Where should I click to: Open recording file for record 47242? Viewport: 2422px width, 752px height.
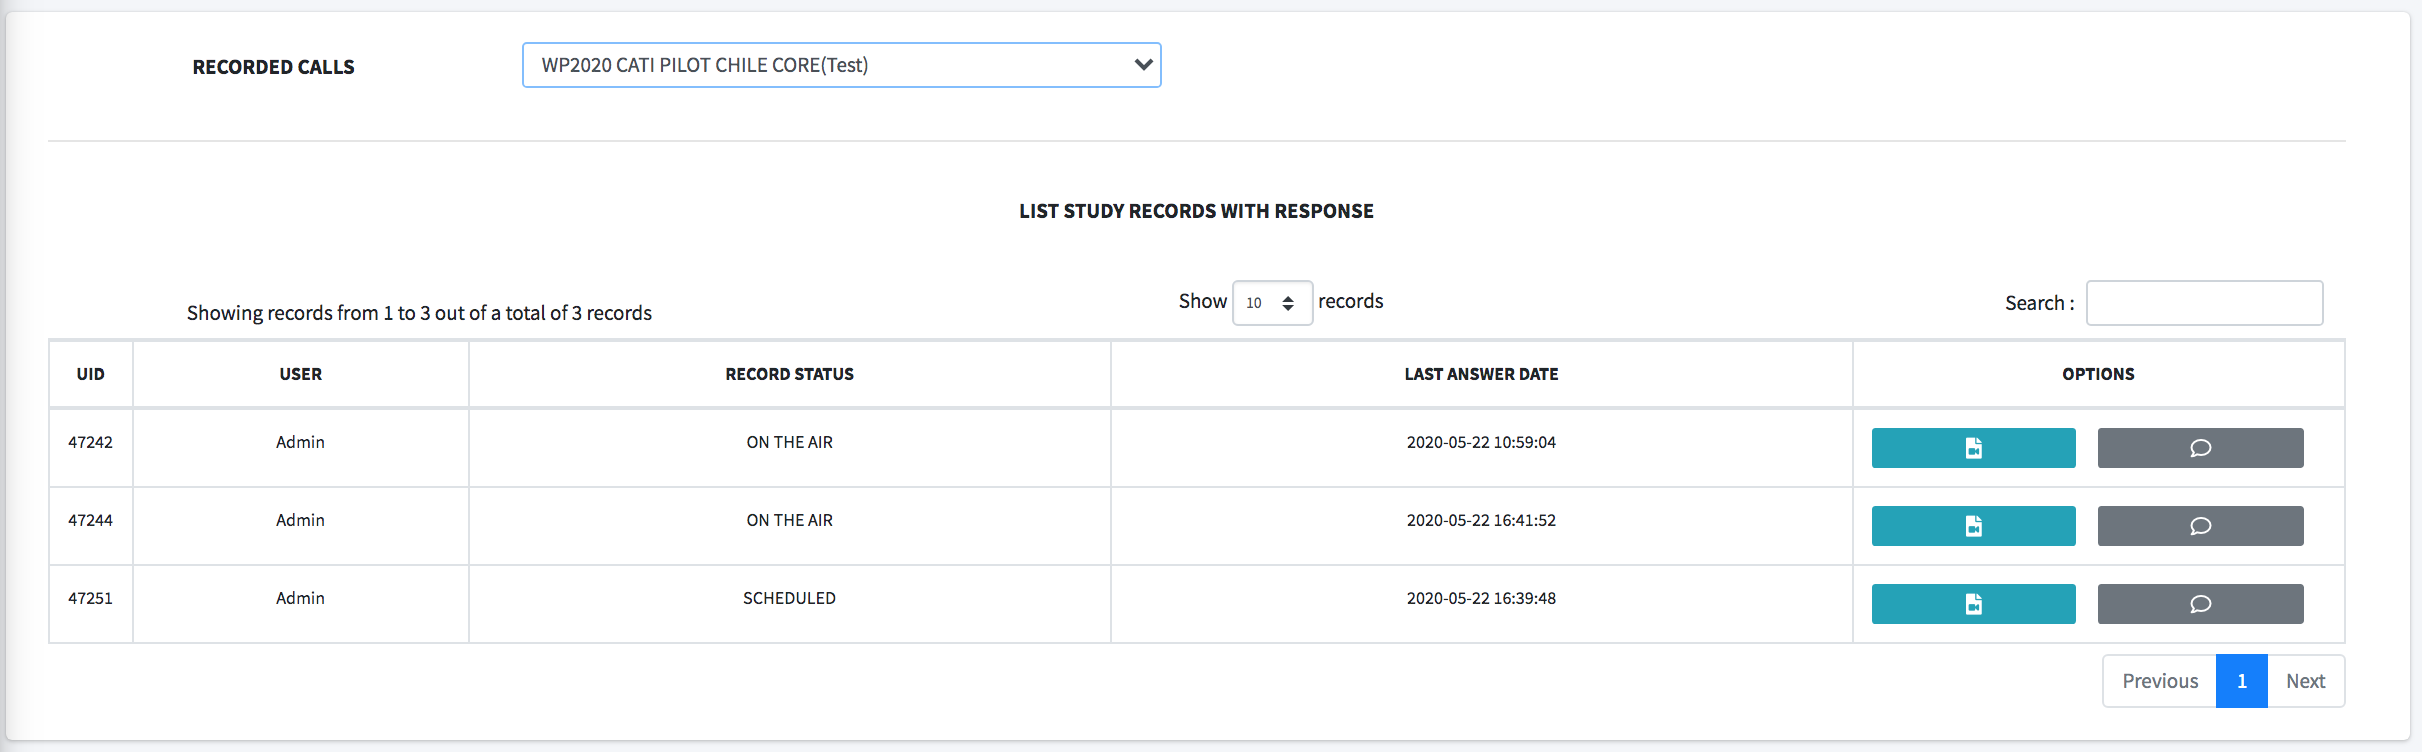coord(1973,448)
